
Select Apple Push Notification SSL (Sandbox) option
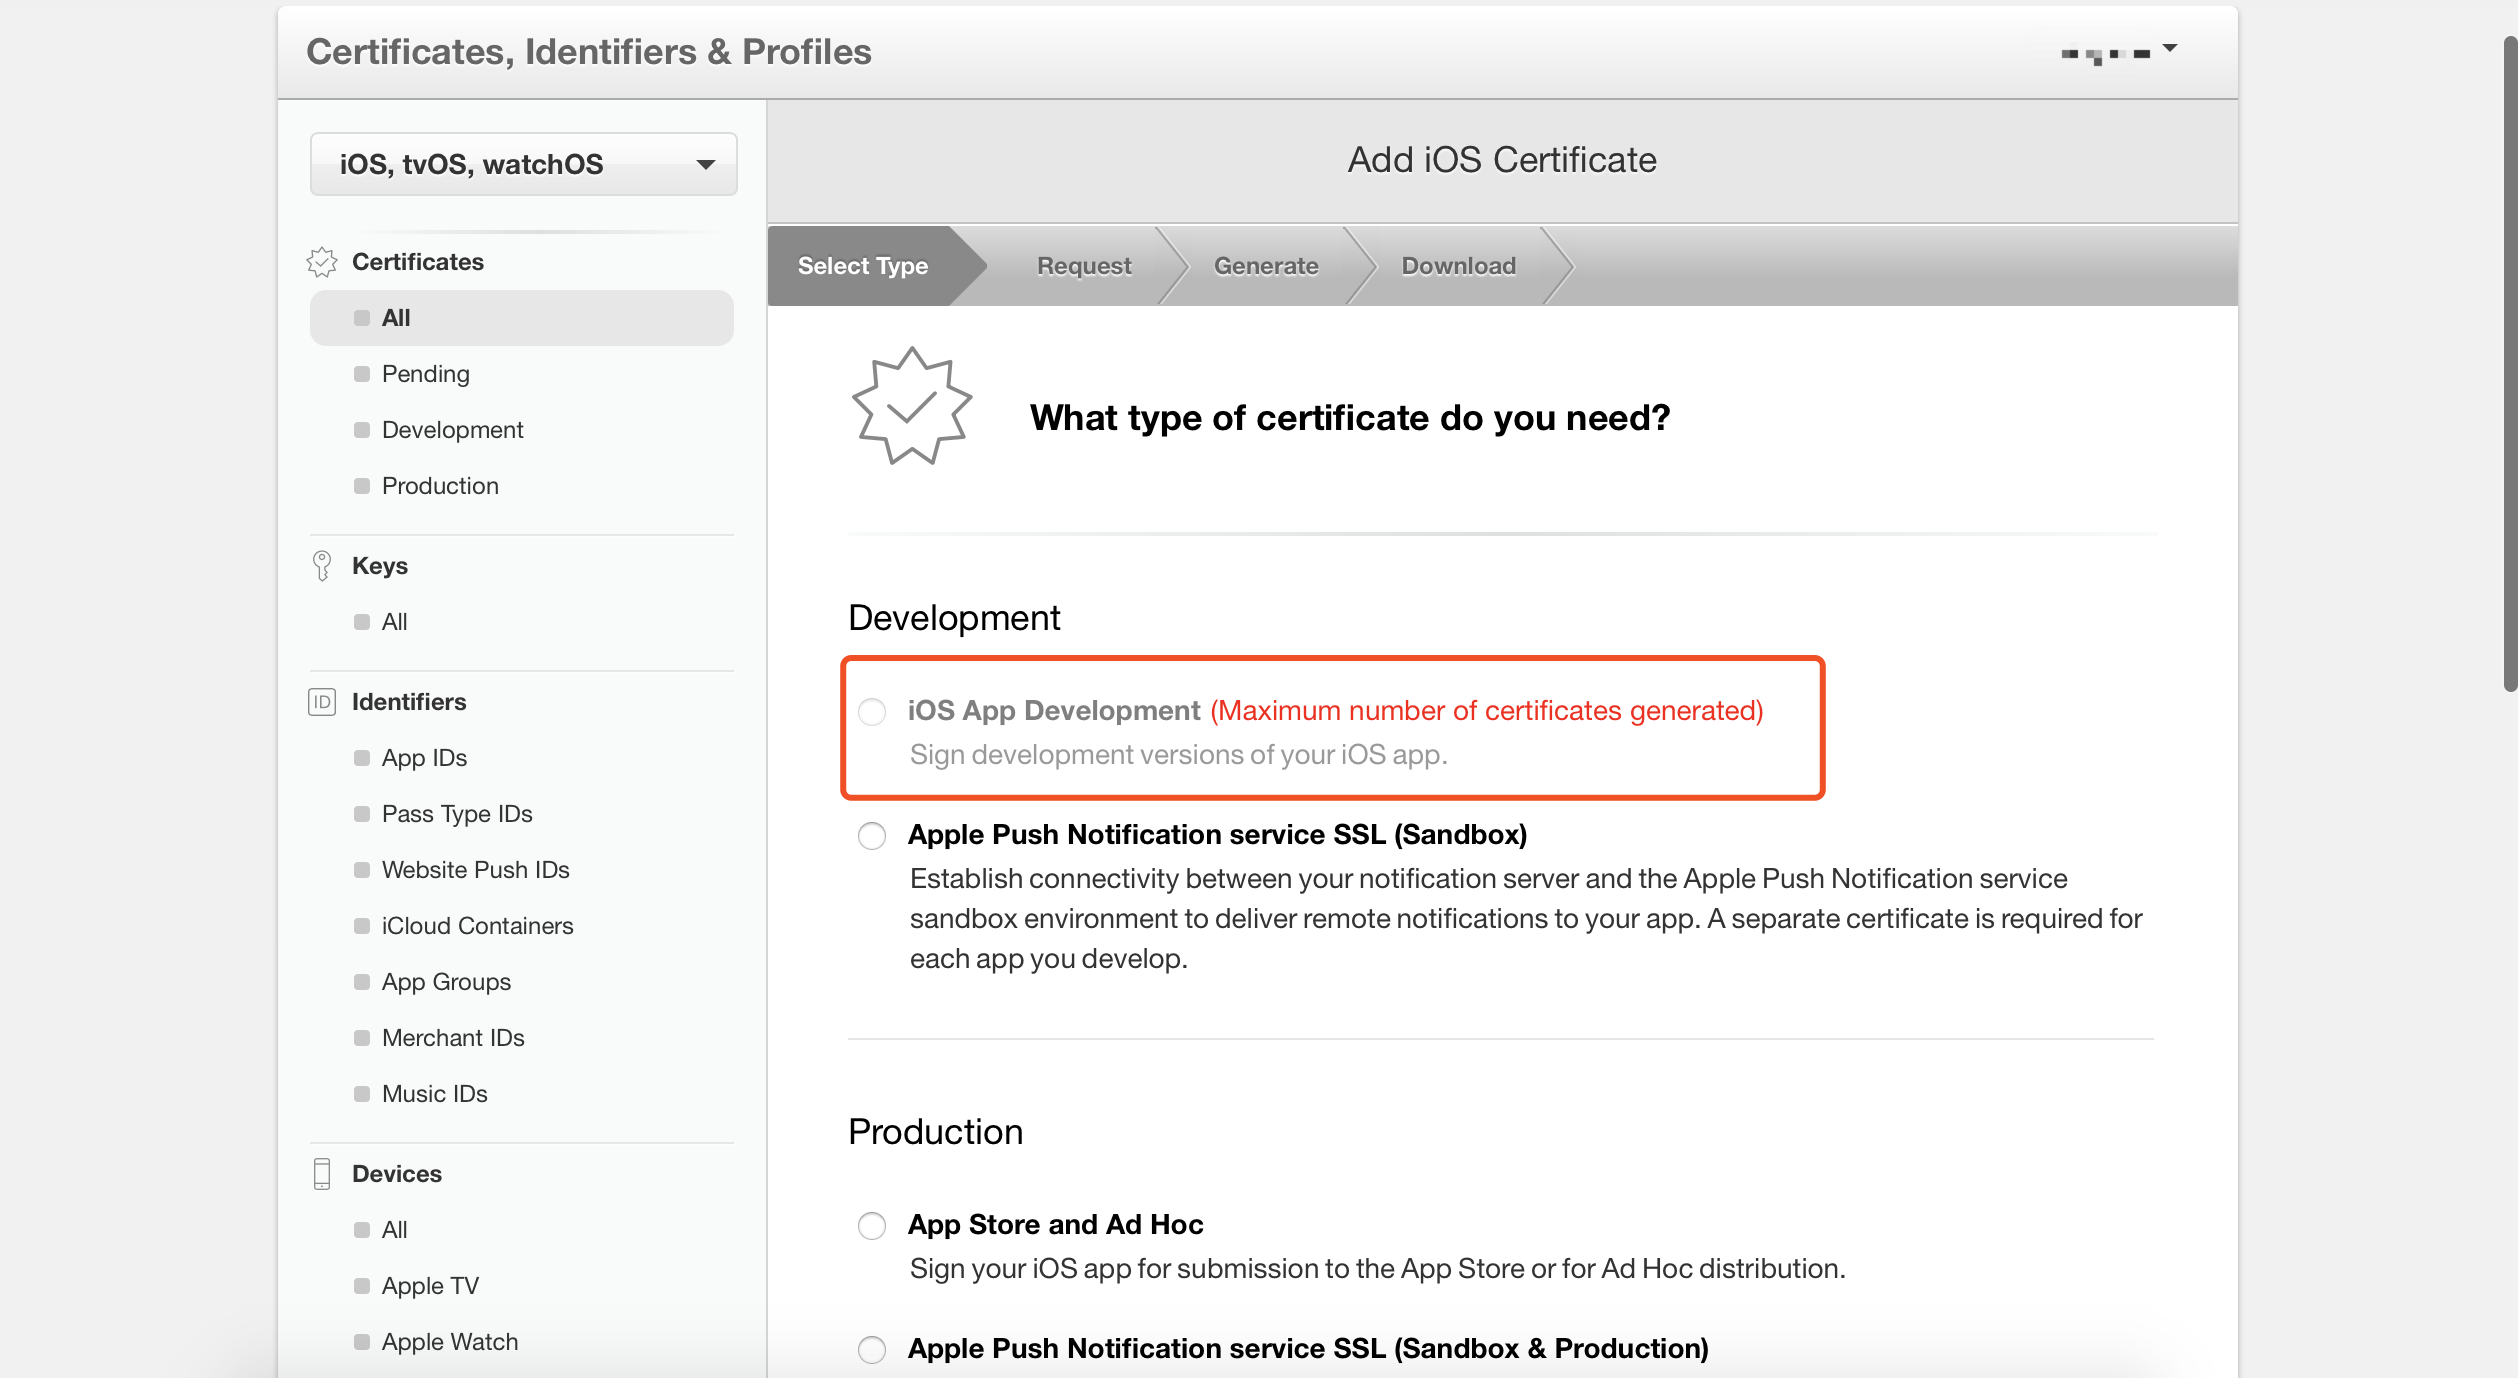(872, 836)
